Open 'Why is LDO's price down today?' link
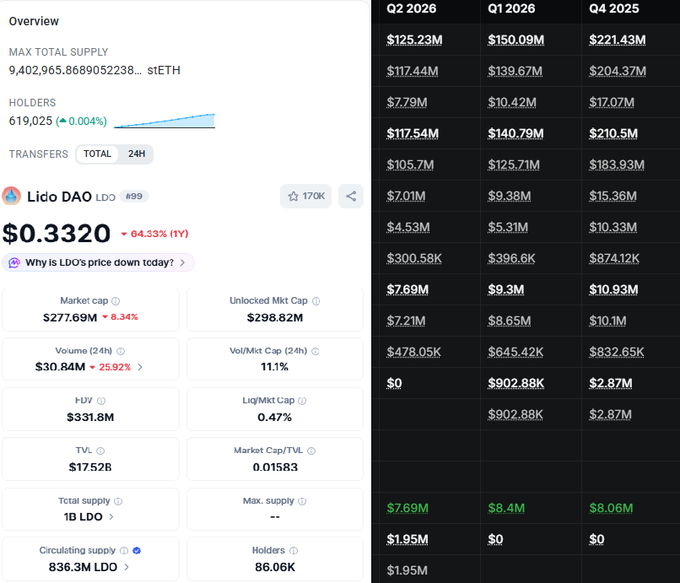Screen dimensions: 680x583 point(98,262)
